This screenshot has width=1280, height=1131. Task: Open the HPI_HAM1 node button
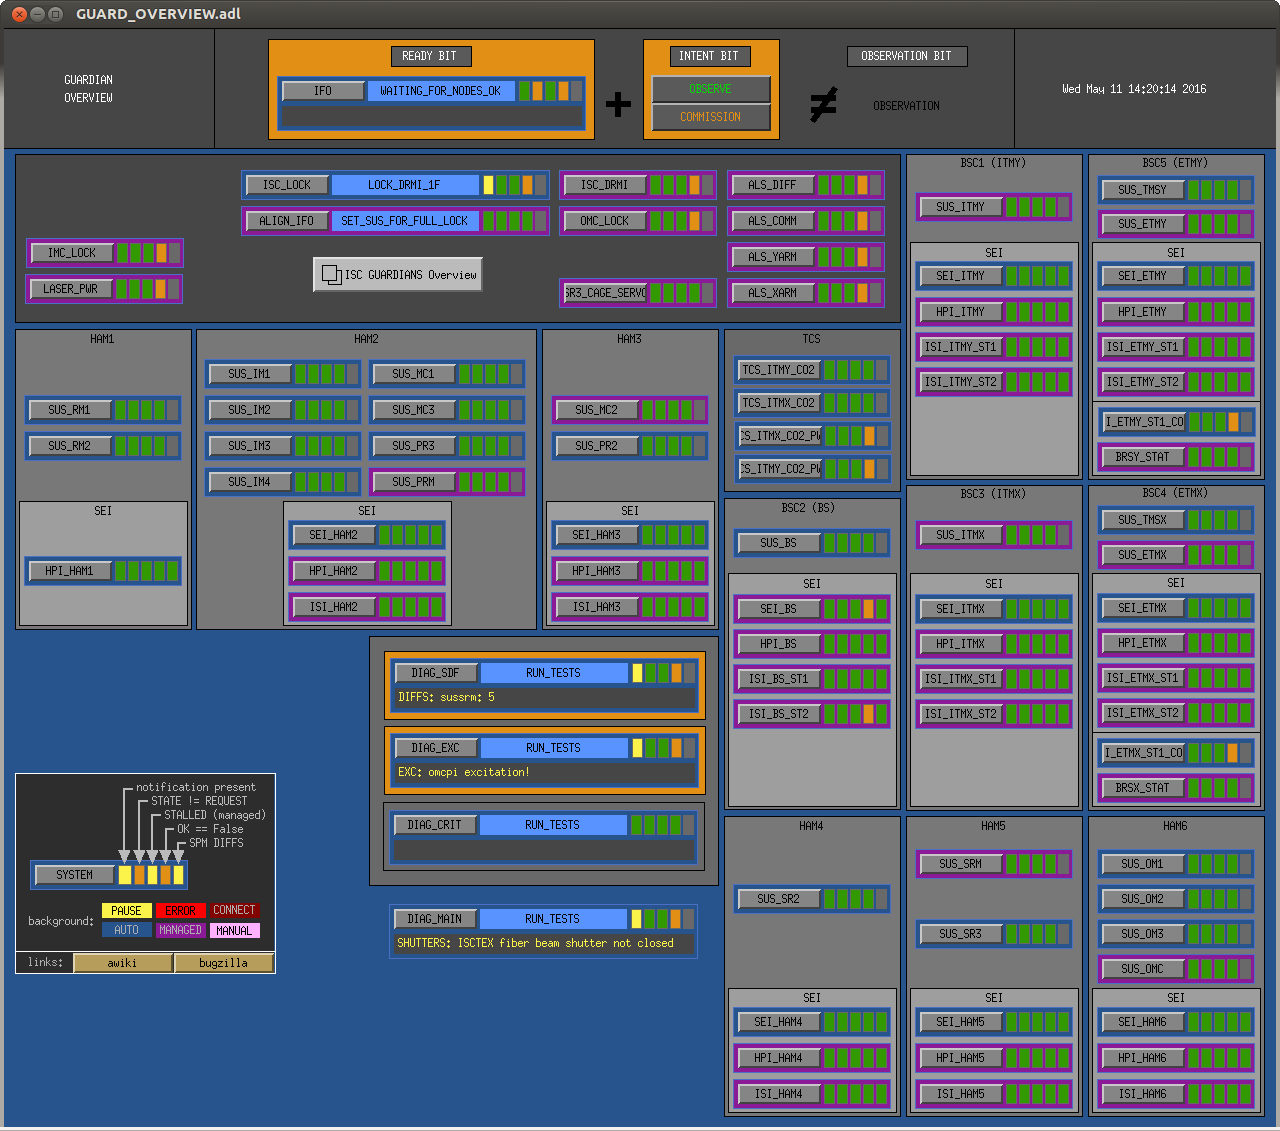70,571
